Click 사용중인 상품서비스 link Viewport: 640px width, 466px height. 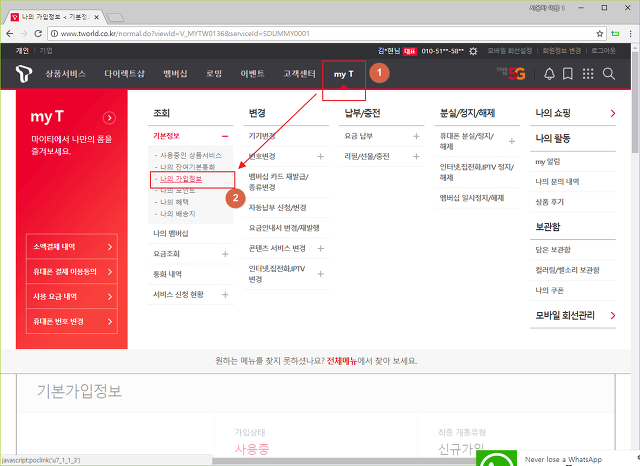click(x=191, y=155)
